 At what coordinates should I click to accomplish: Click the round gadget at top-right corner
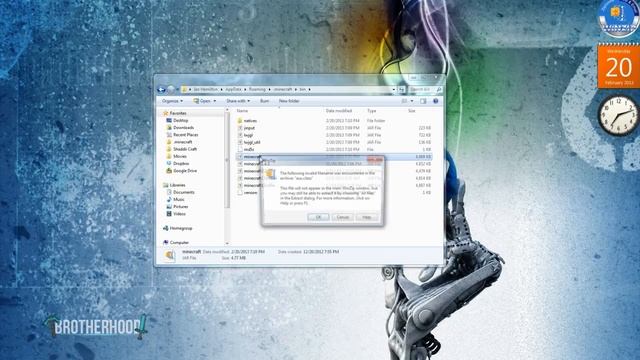pos(619,17)
